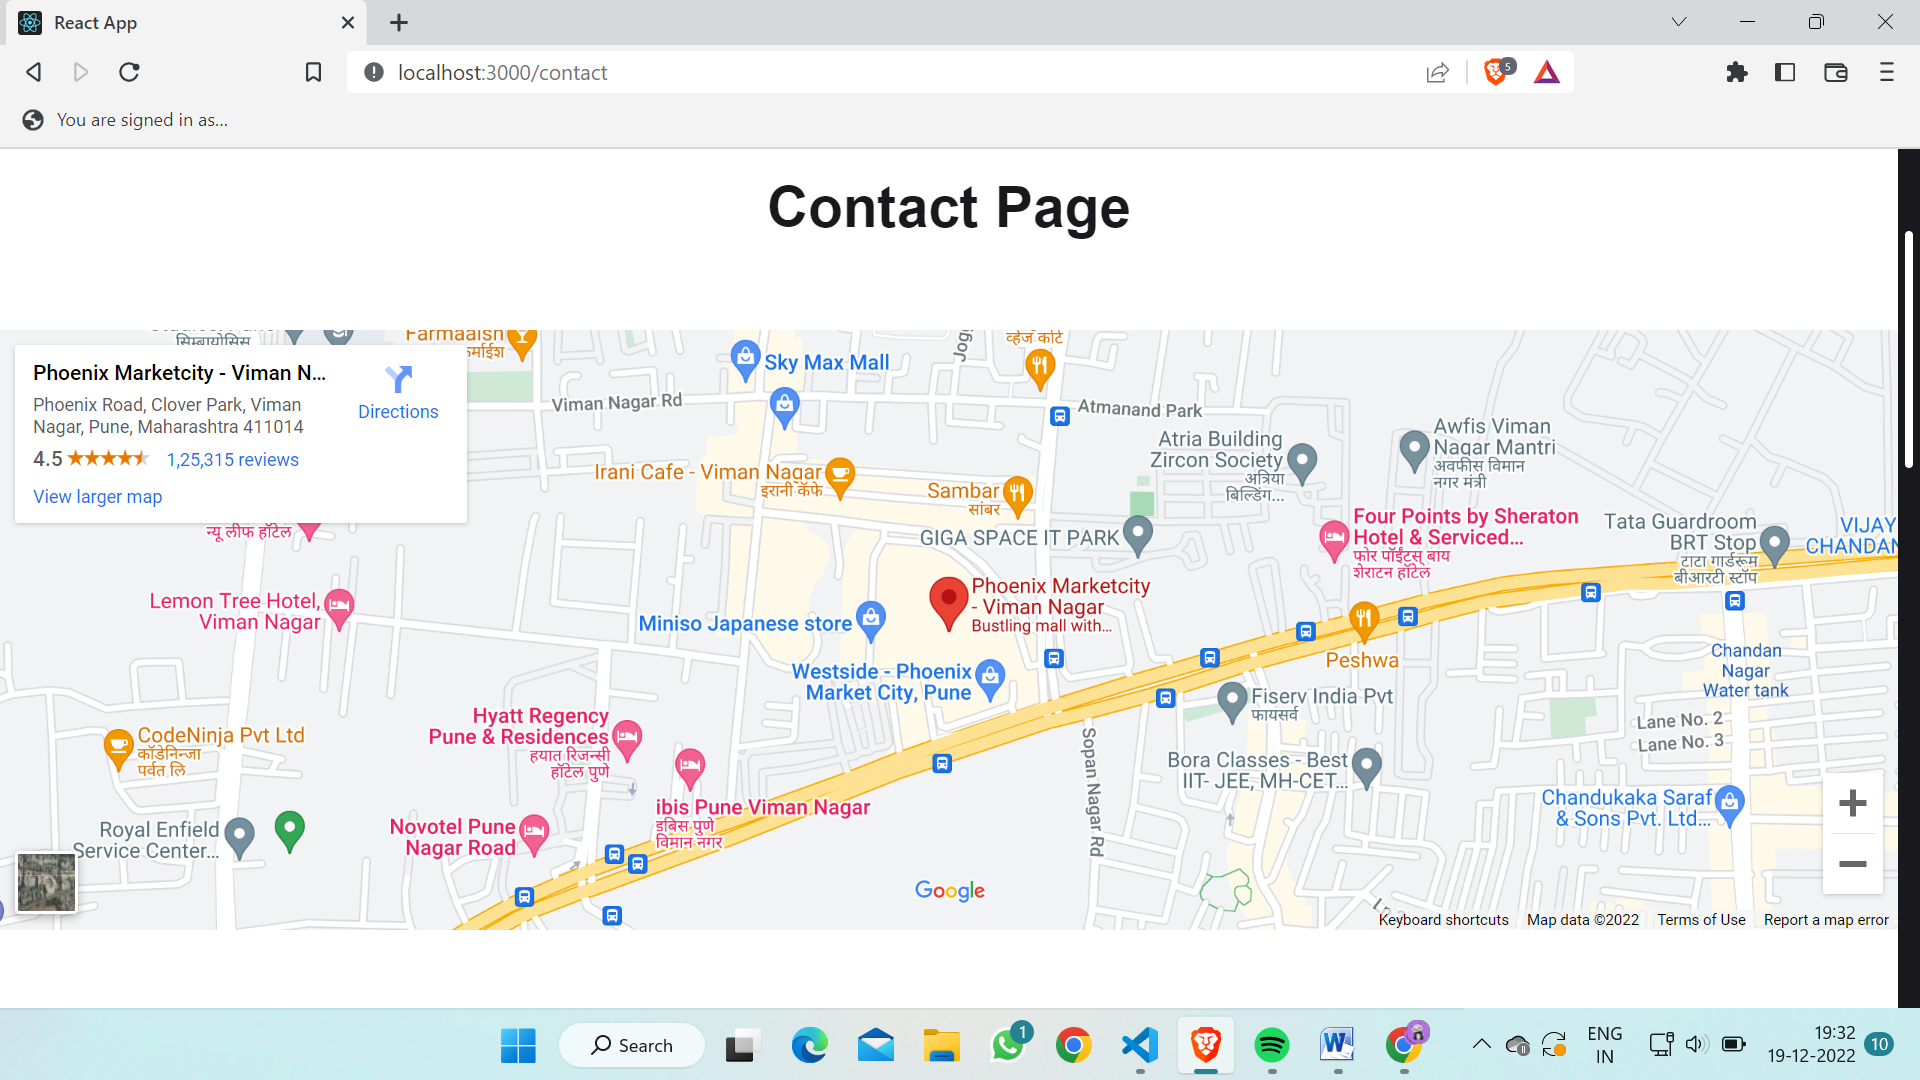
Task: Open the "1,25,315 reviews" link
Action: [233, 459]
